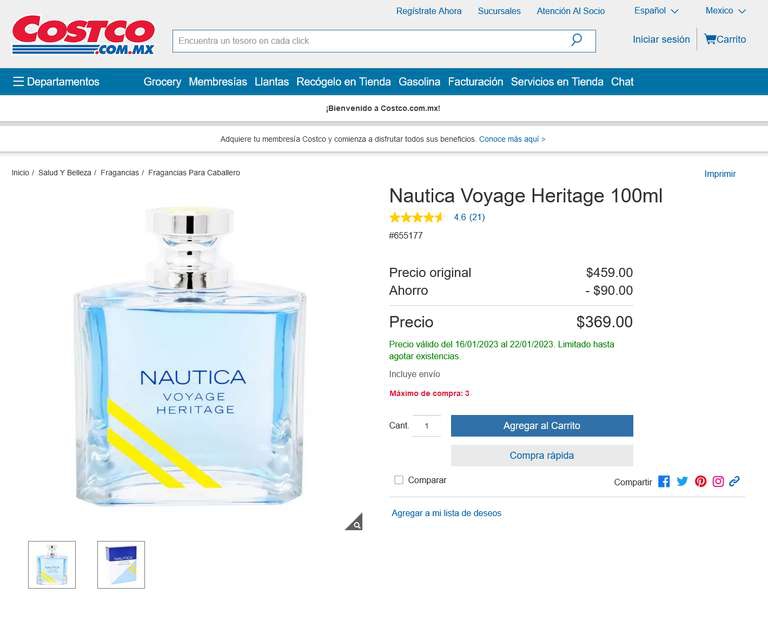Select the perfume box thumbnail
The height and width of the screenshot is (620, 768).
pos(121,565)
